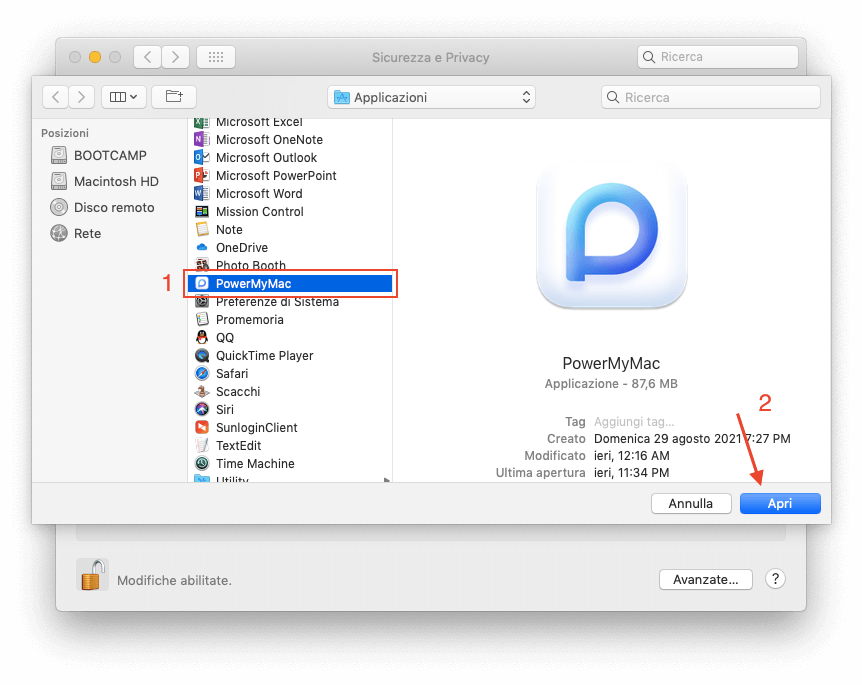Click the Apri button

coord(780,504)
